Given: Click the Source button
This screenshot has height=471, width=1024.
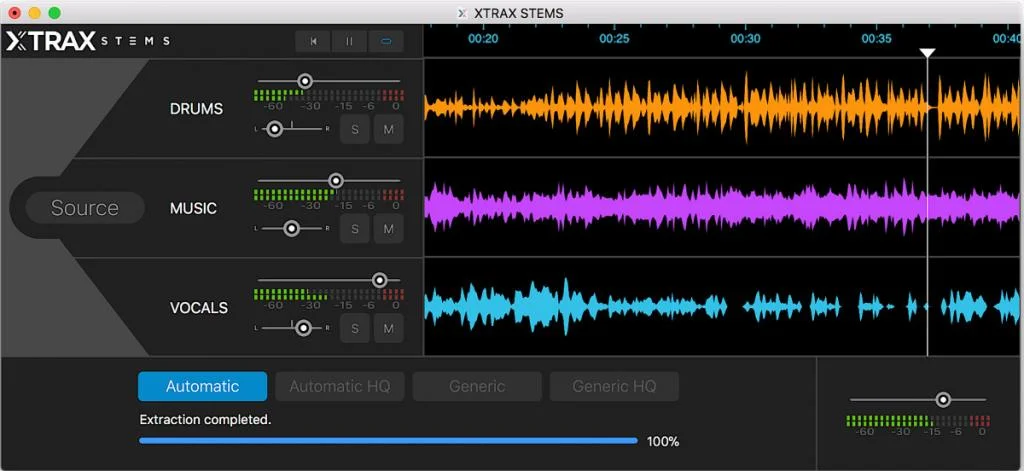Looking at the screenshot, I should 85,208.
